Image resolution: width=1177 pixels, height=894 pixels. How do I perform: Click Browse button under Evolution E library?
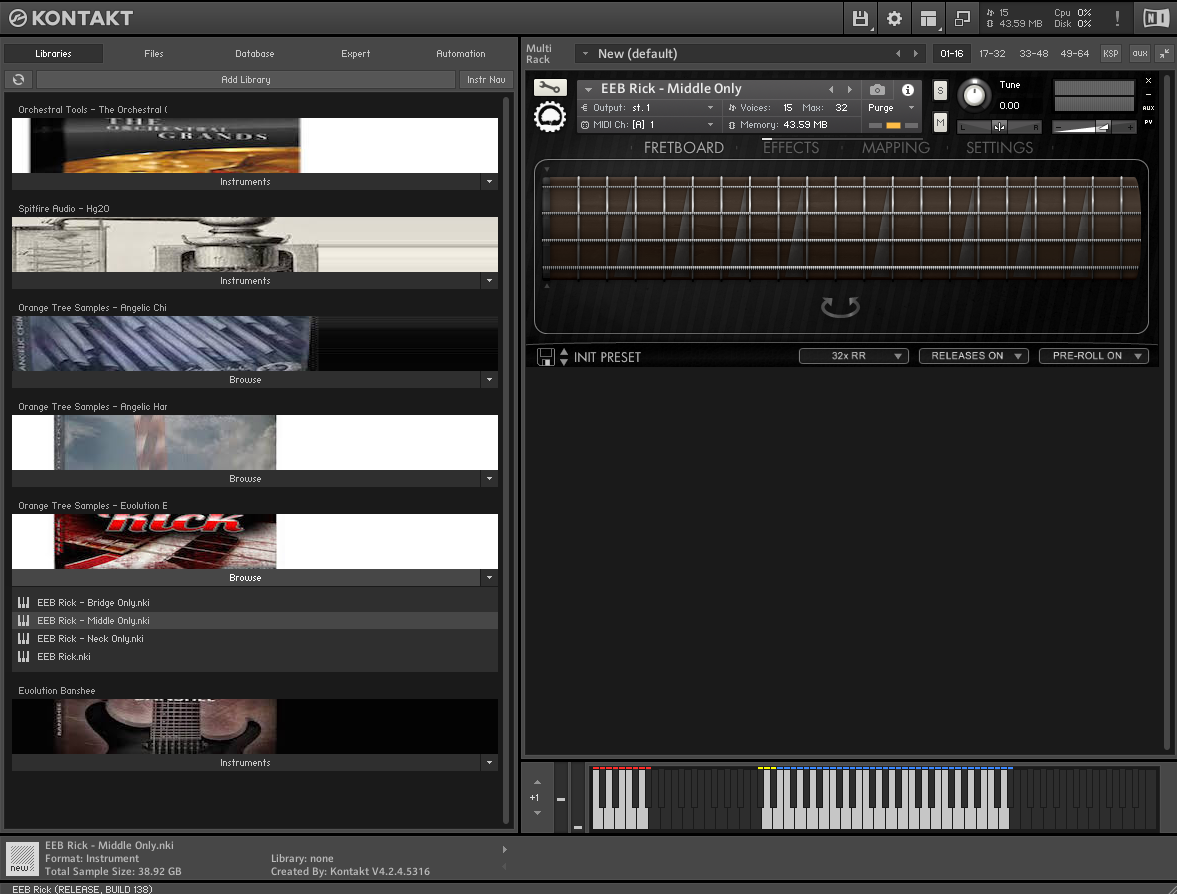pyautogui.click(x=245, y=578)
